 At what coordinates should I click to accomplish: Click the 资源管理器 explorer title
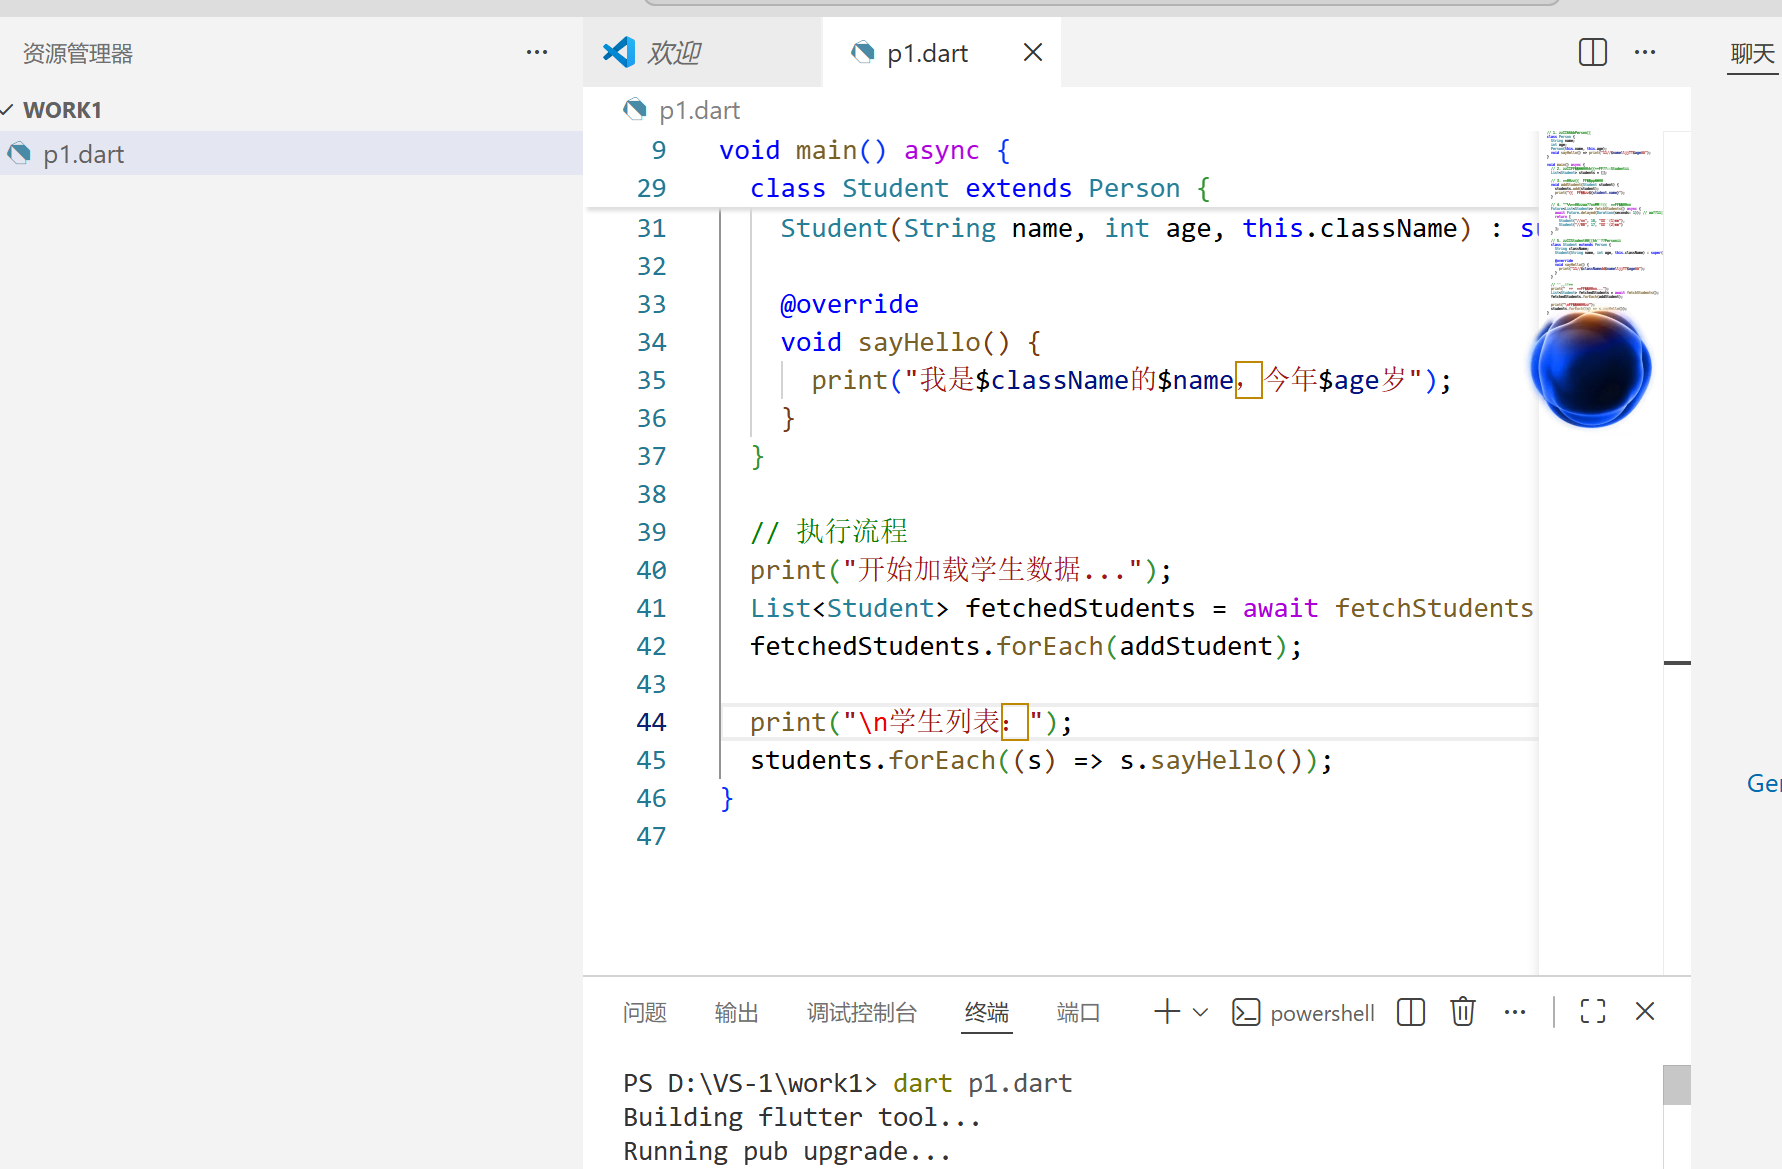(78, 53)
